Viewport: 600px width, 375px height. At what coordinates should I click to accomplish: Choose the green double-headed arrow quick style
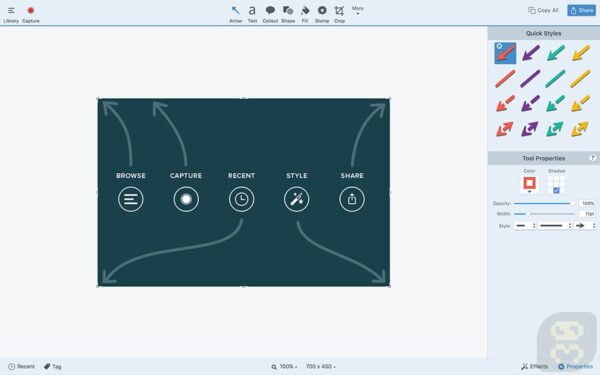point(555,129)
